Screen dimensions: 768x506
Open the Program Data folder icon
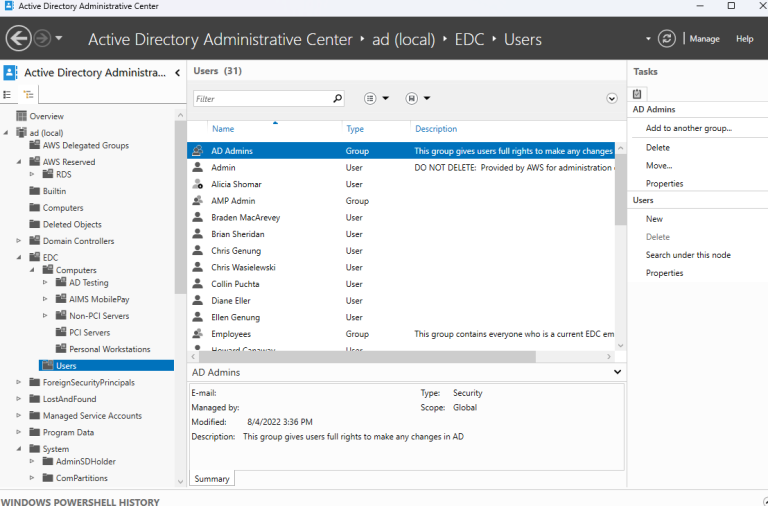[x=34, y=432]
